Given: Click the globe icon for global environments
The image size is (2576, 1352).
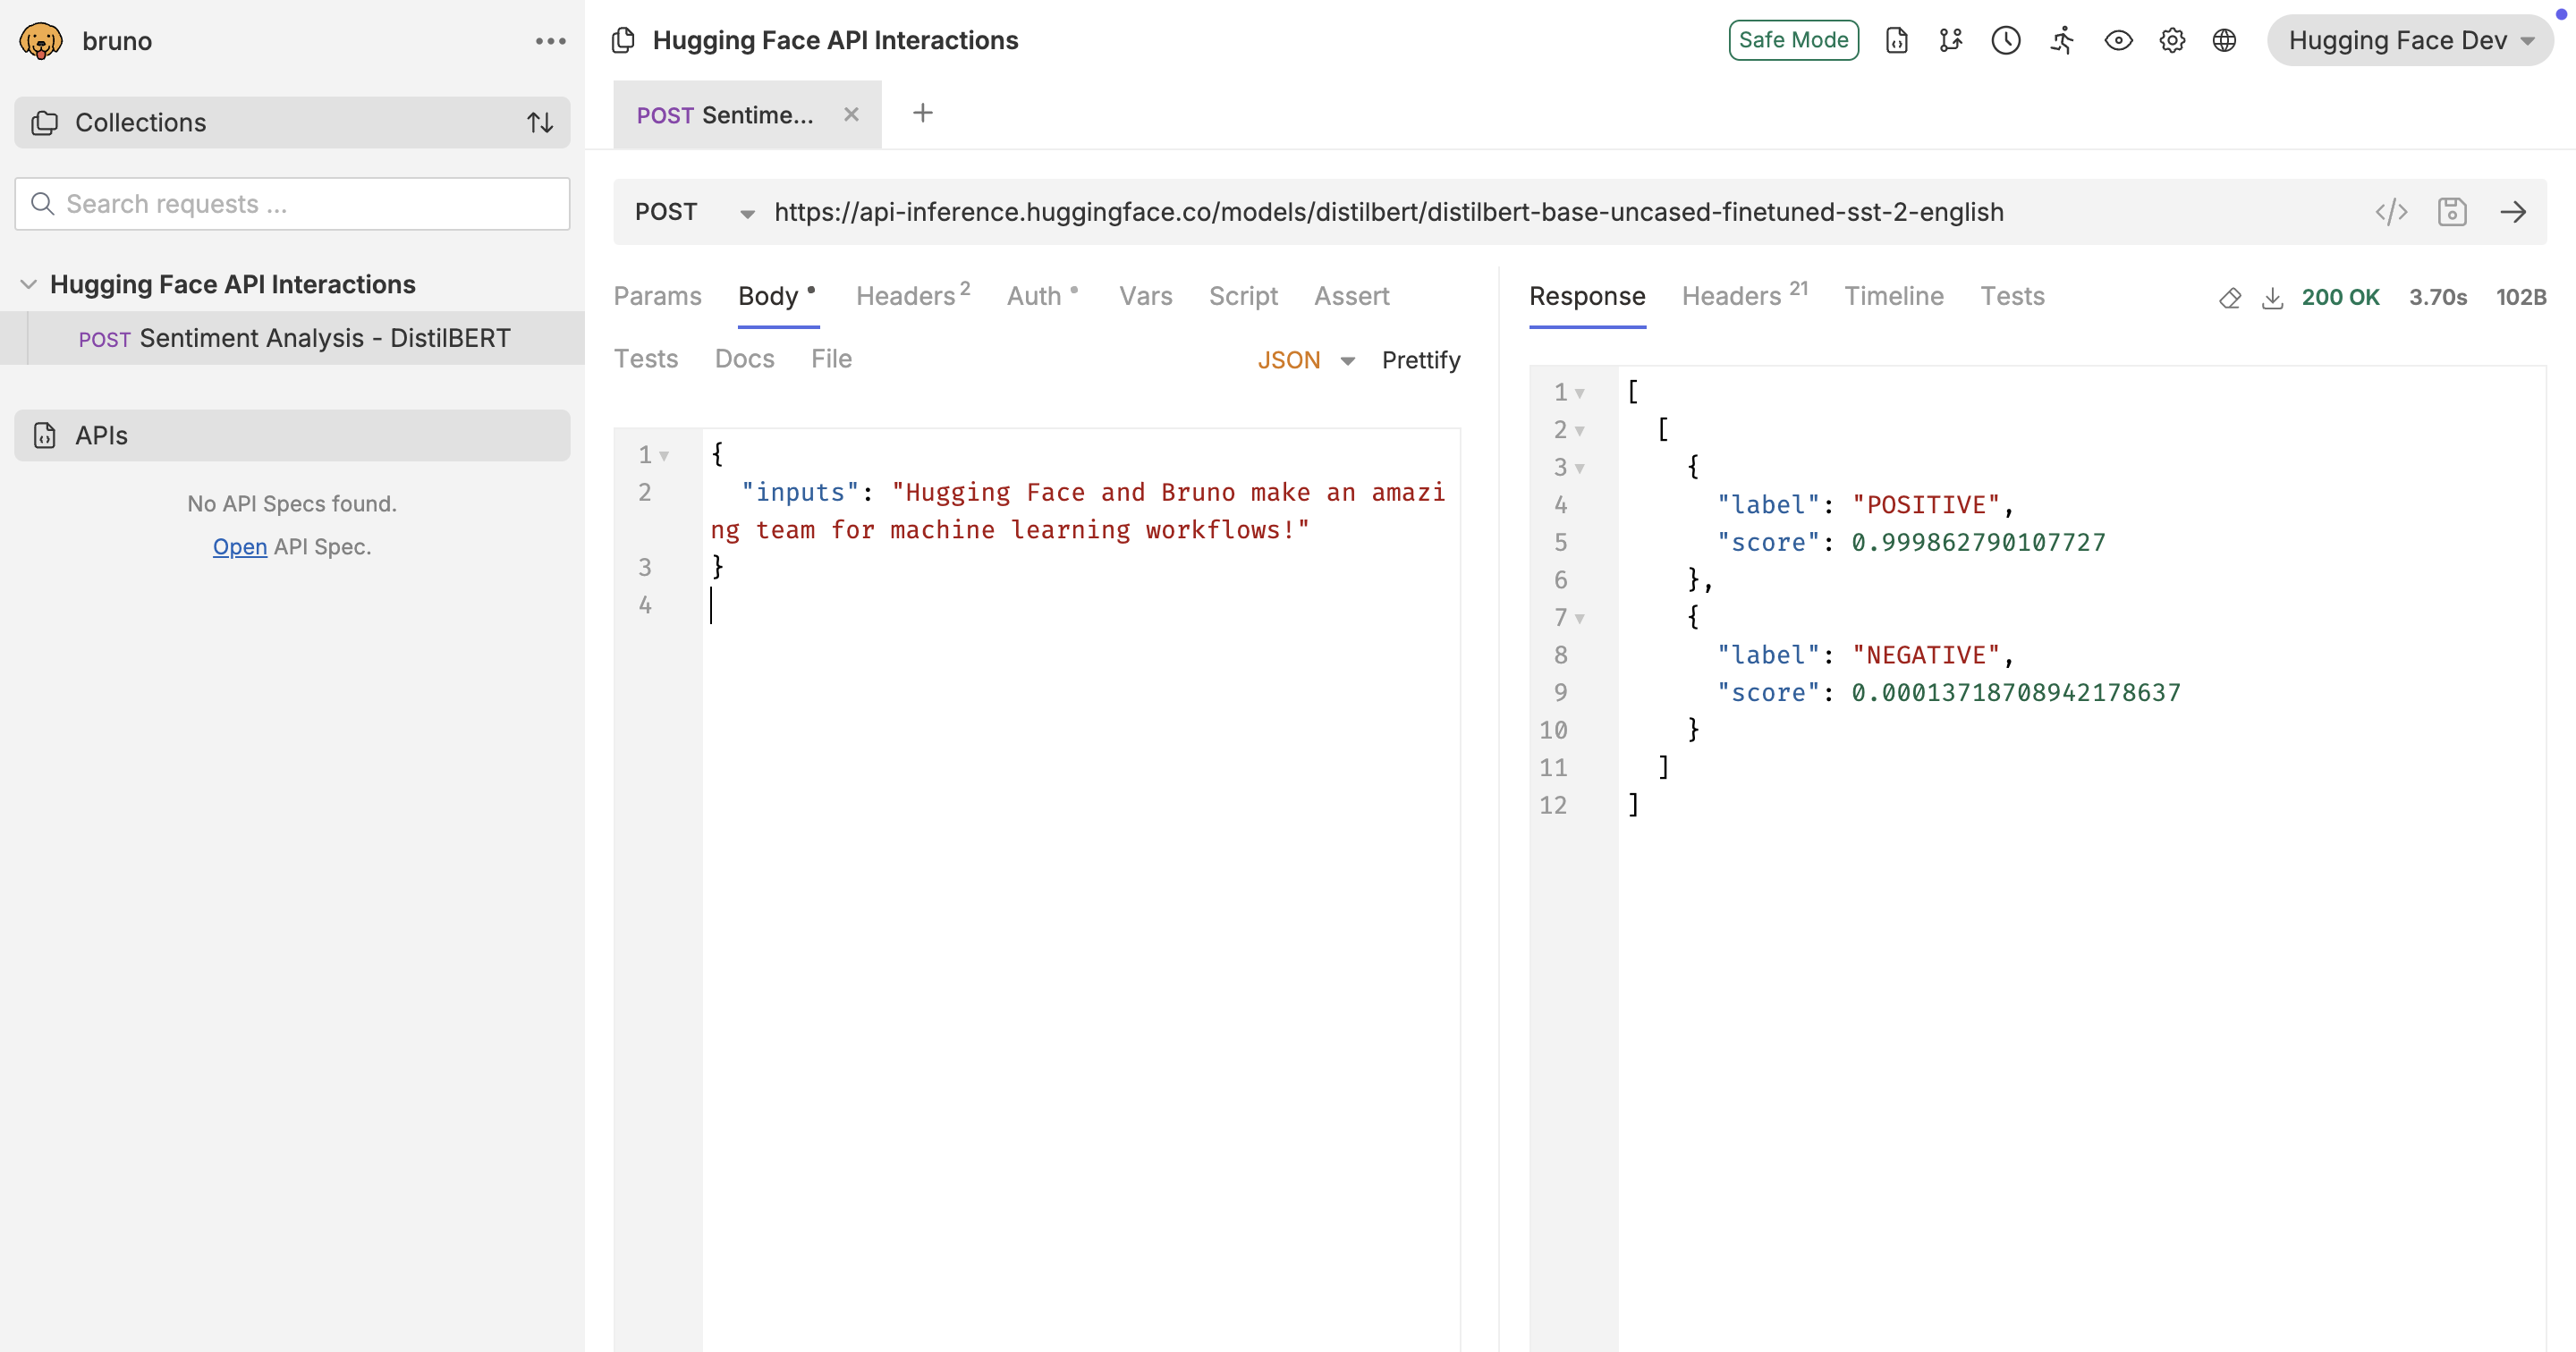Looking at the screenshot, I should tap(2224, 40).
